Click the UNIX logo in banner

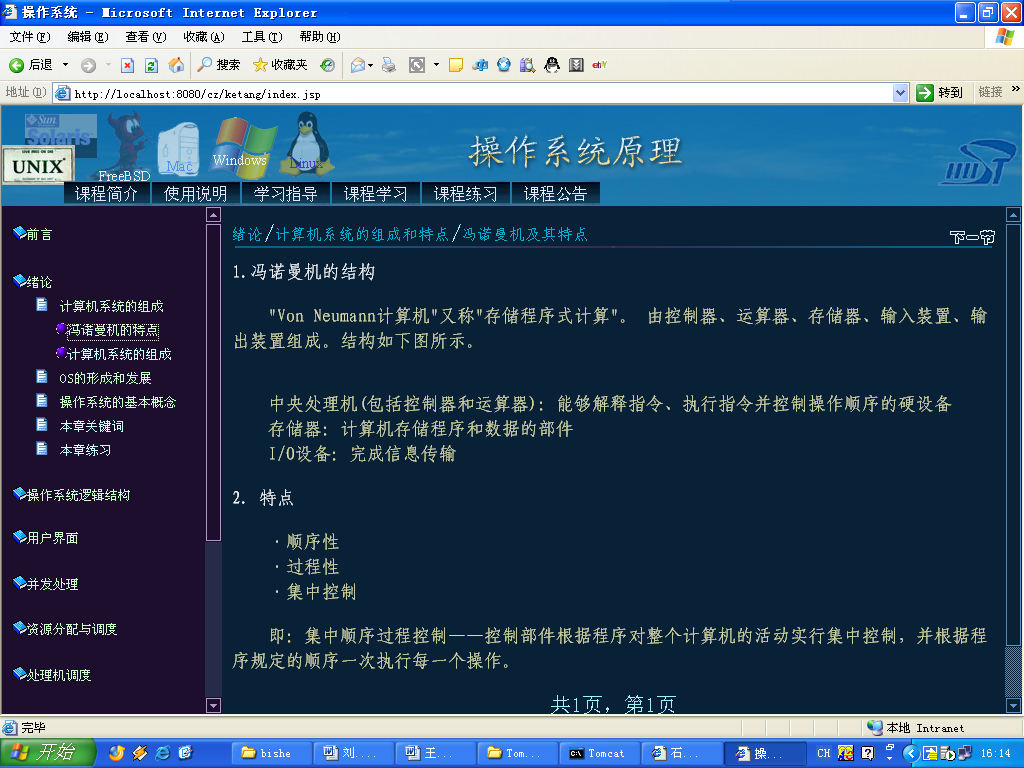(38, 165)
